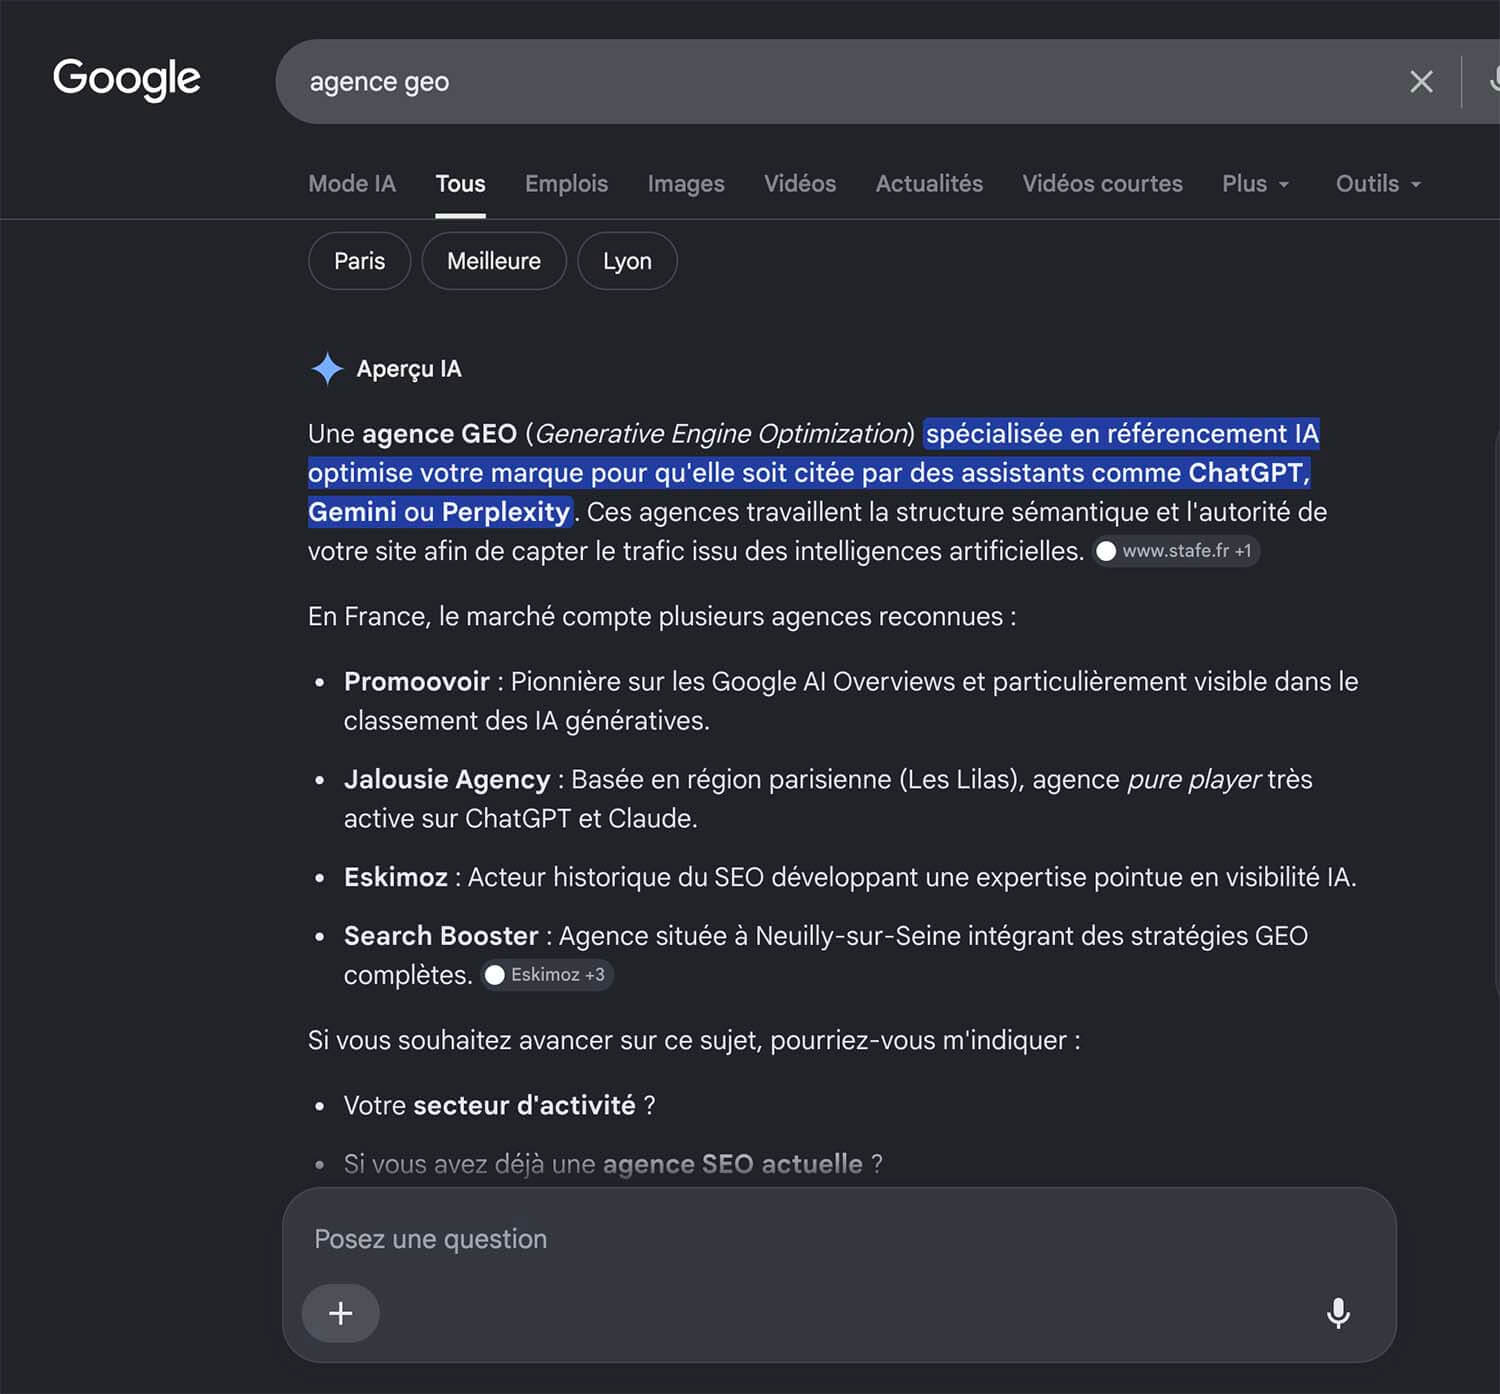Open the Eskimoz +3 source chip
This screenshot has height=1394, width=1500.
click(x=547, y=975)
